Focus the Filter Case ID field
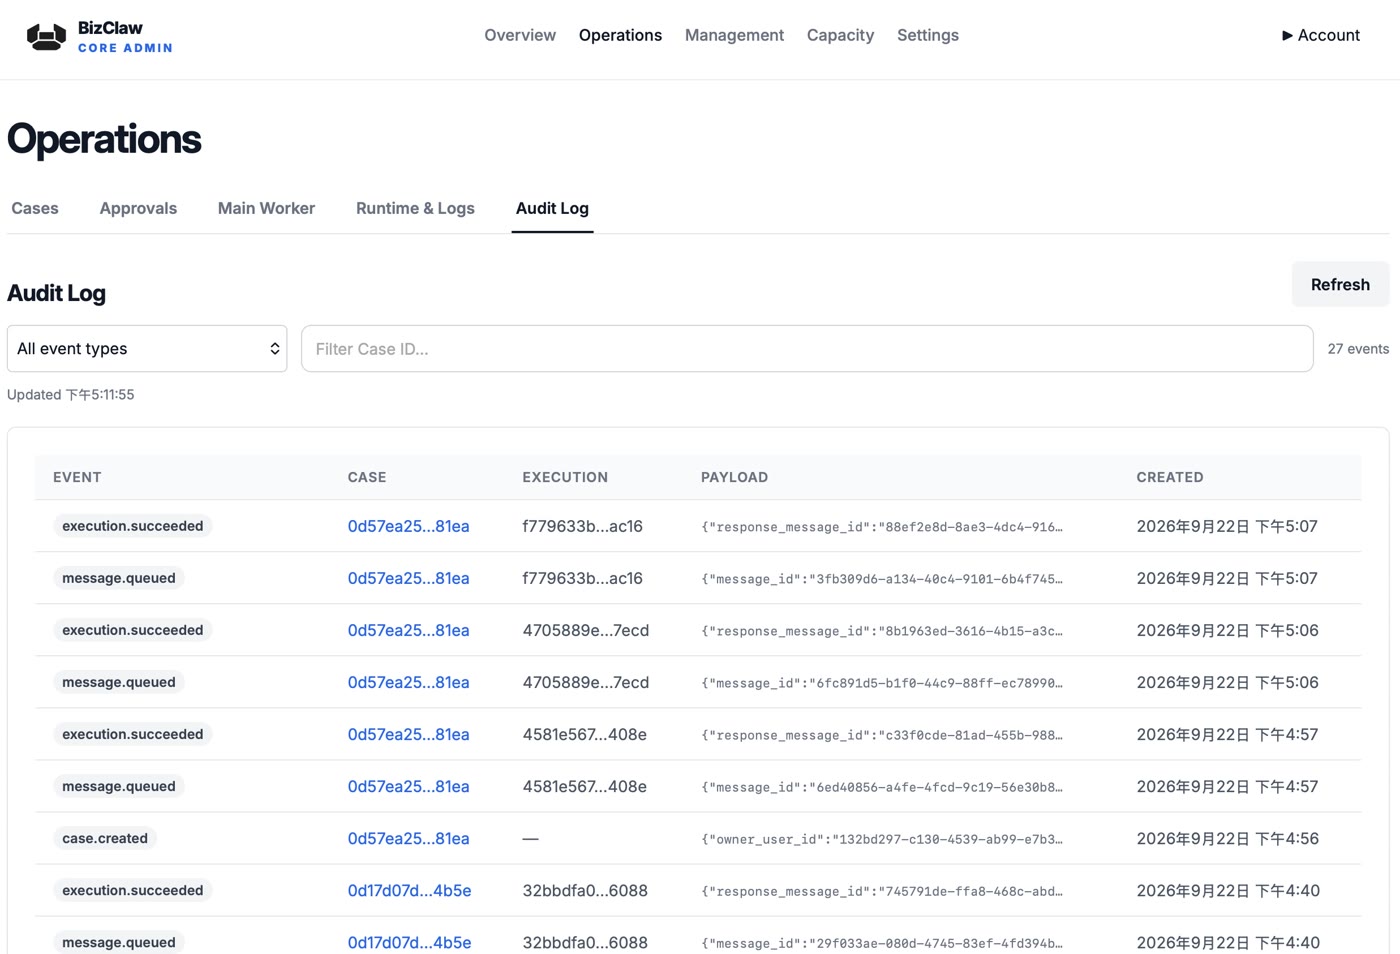This screenshot has width=1400, height=954. [x=807, y=349]
